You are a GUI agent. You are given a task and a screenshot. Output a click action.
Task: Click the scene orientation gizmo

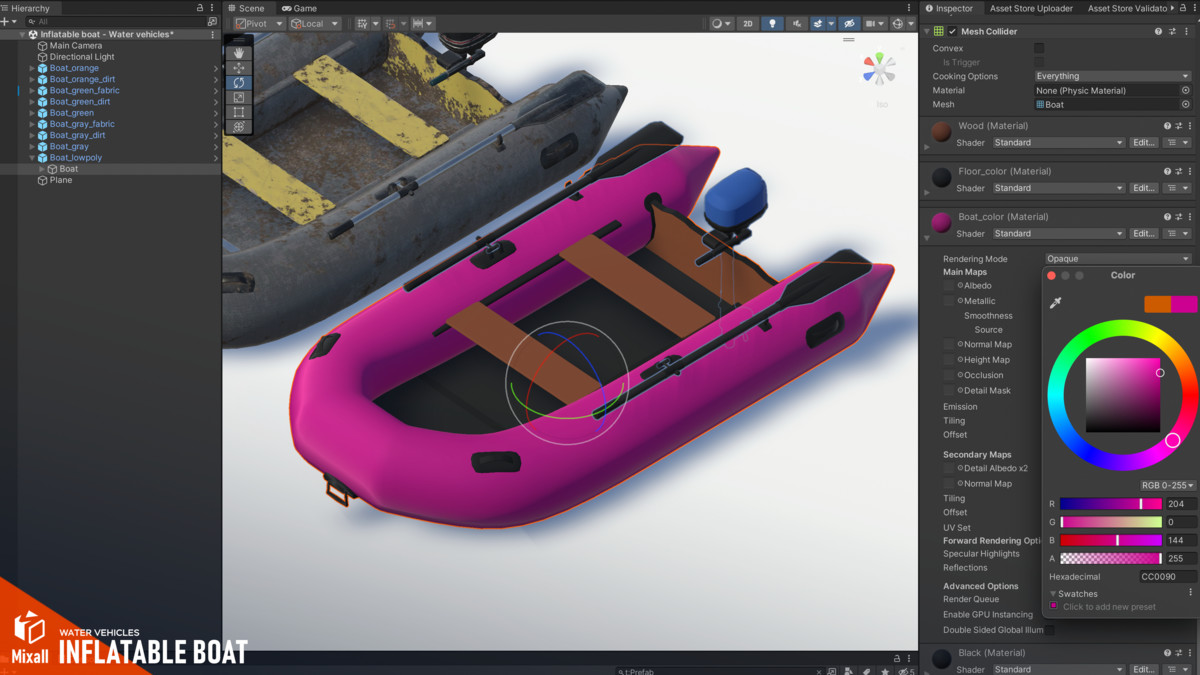[880, 69]
